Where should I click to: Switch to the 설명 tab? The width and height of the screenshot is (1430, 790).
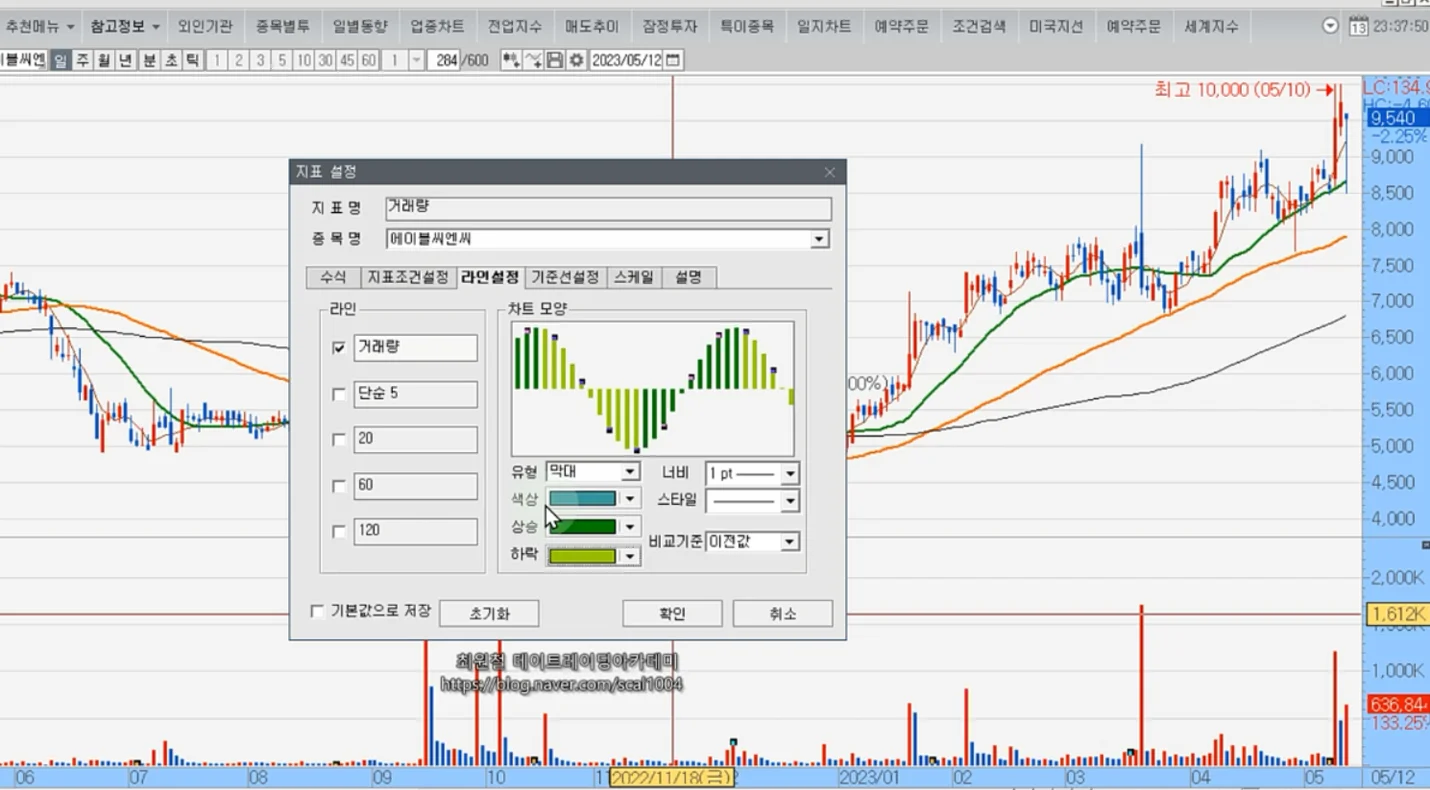(688, 277)
